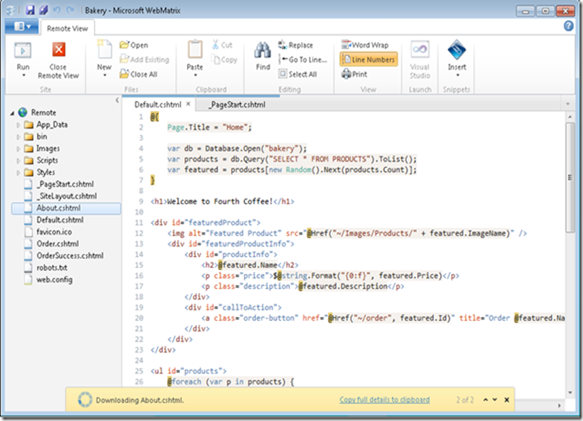583x421 pixels.
Task: Expand the Images folder
Action: click(x=18, y=149)
